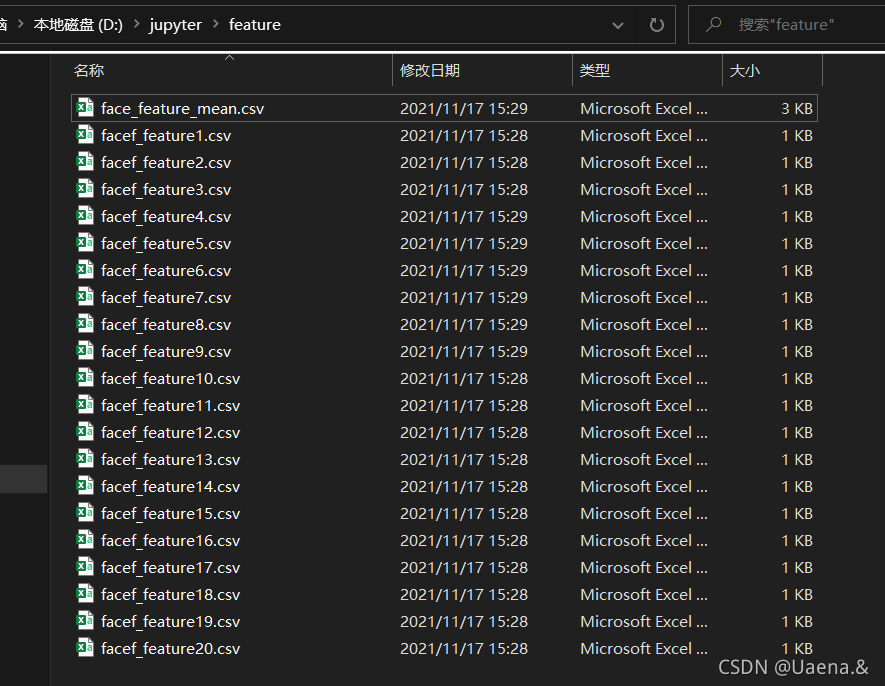Navigate to the jupyter breadcrumb folder
The height and width of the screenshot is (686, 885).
coord(176,25)
